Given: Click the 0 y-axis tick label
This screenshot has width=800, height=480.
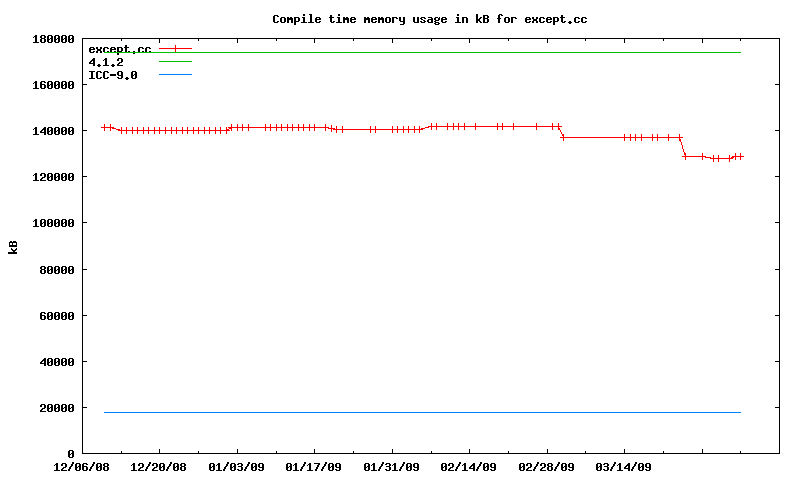Looking at the screenshot, I should [x=71, y=454].
